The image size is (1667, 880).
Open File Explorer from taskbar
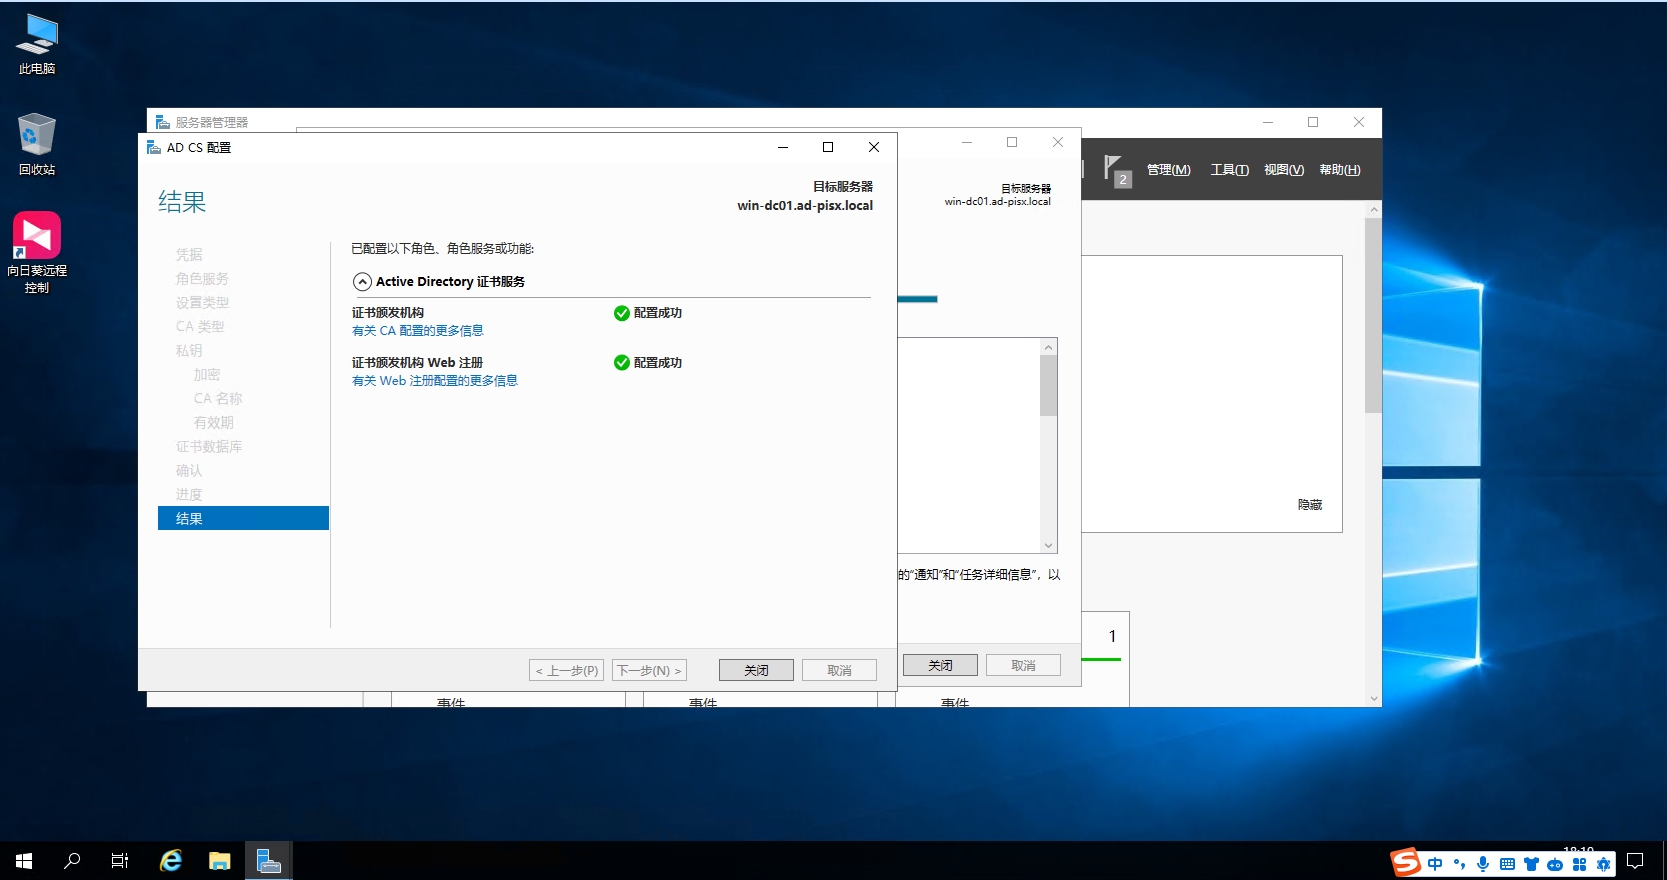pyautogui.click(x=219, y=861)
